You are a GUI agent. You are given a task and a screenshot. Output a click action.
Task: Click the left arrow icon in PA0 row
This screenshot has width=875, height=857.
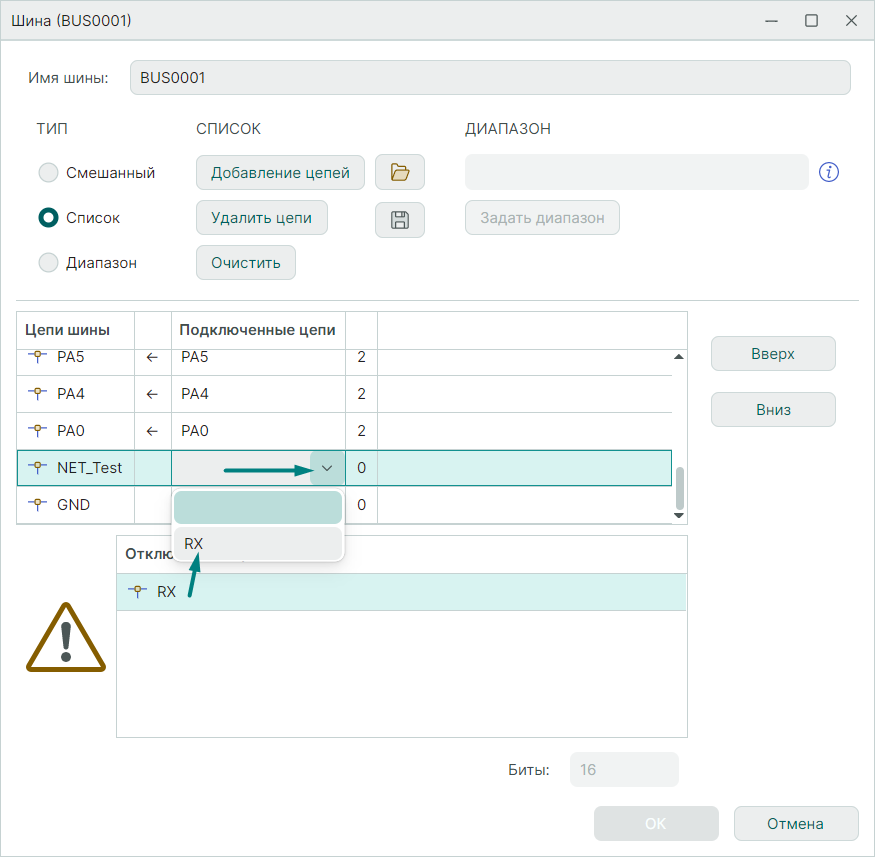pos(152,431)
